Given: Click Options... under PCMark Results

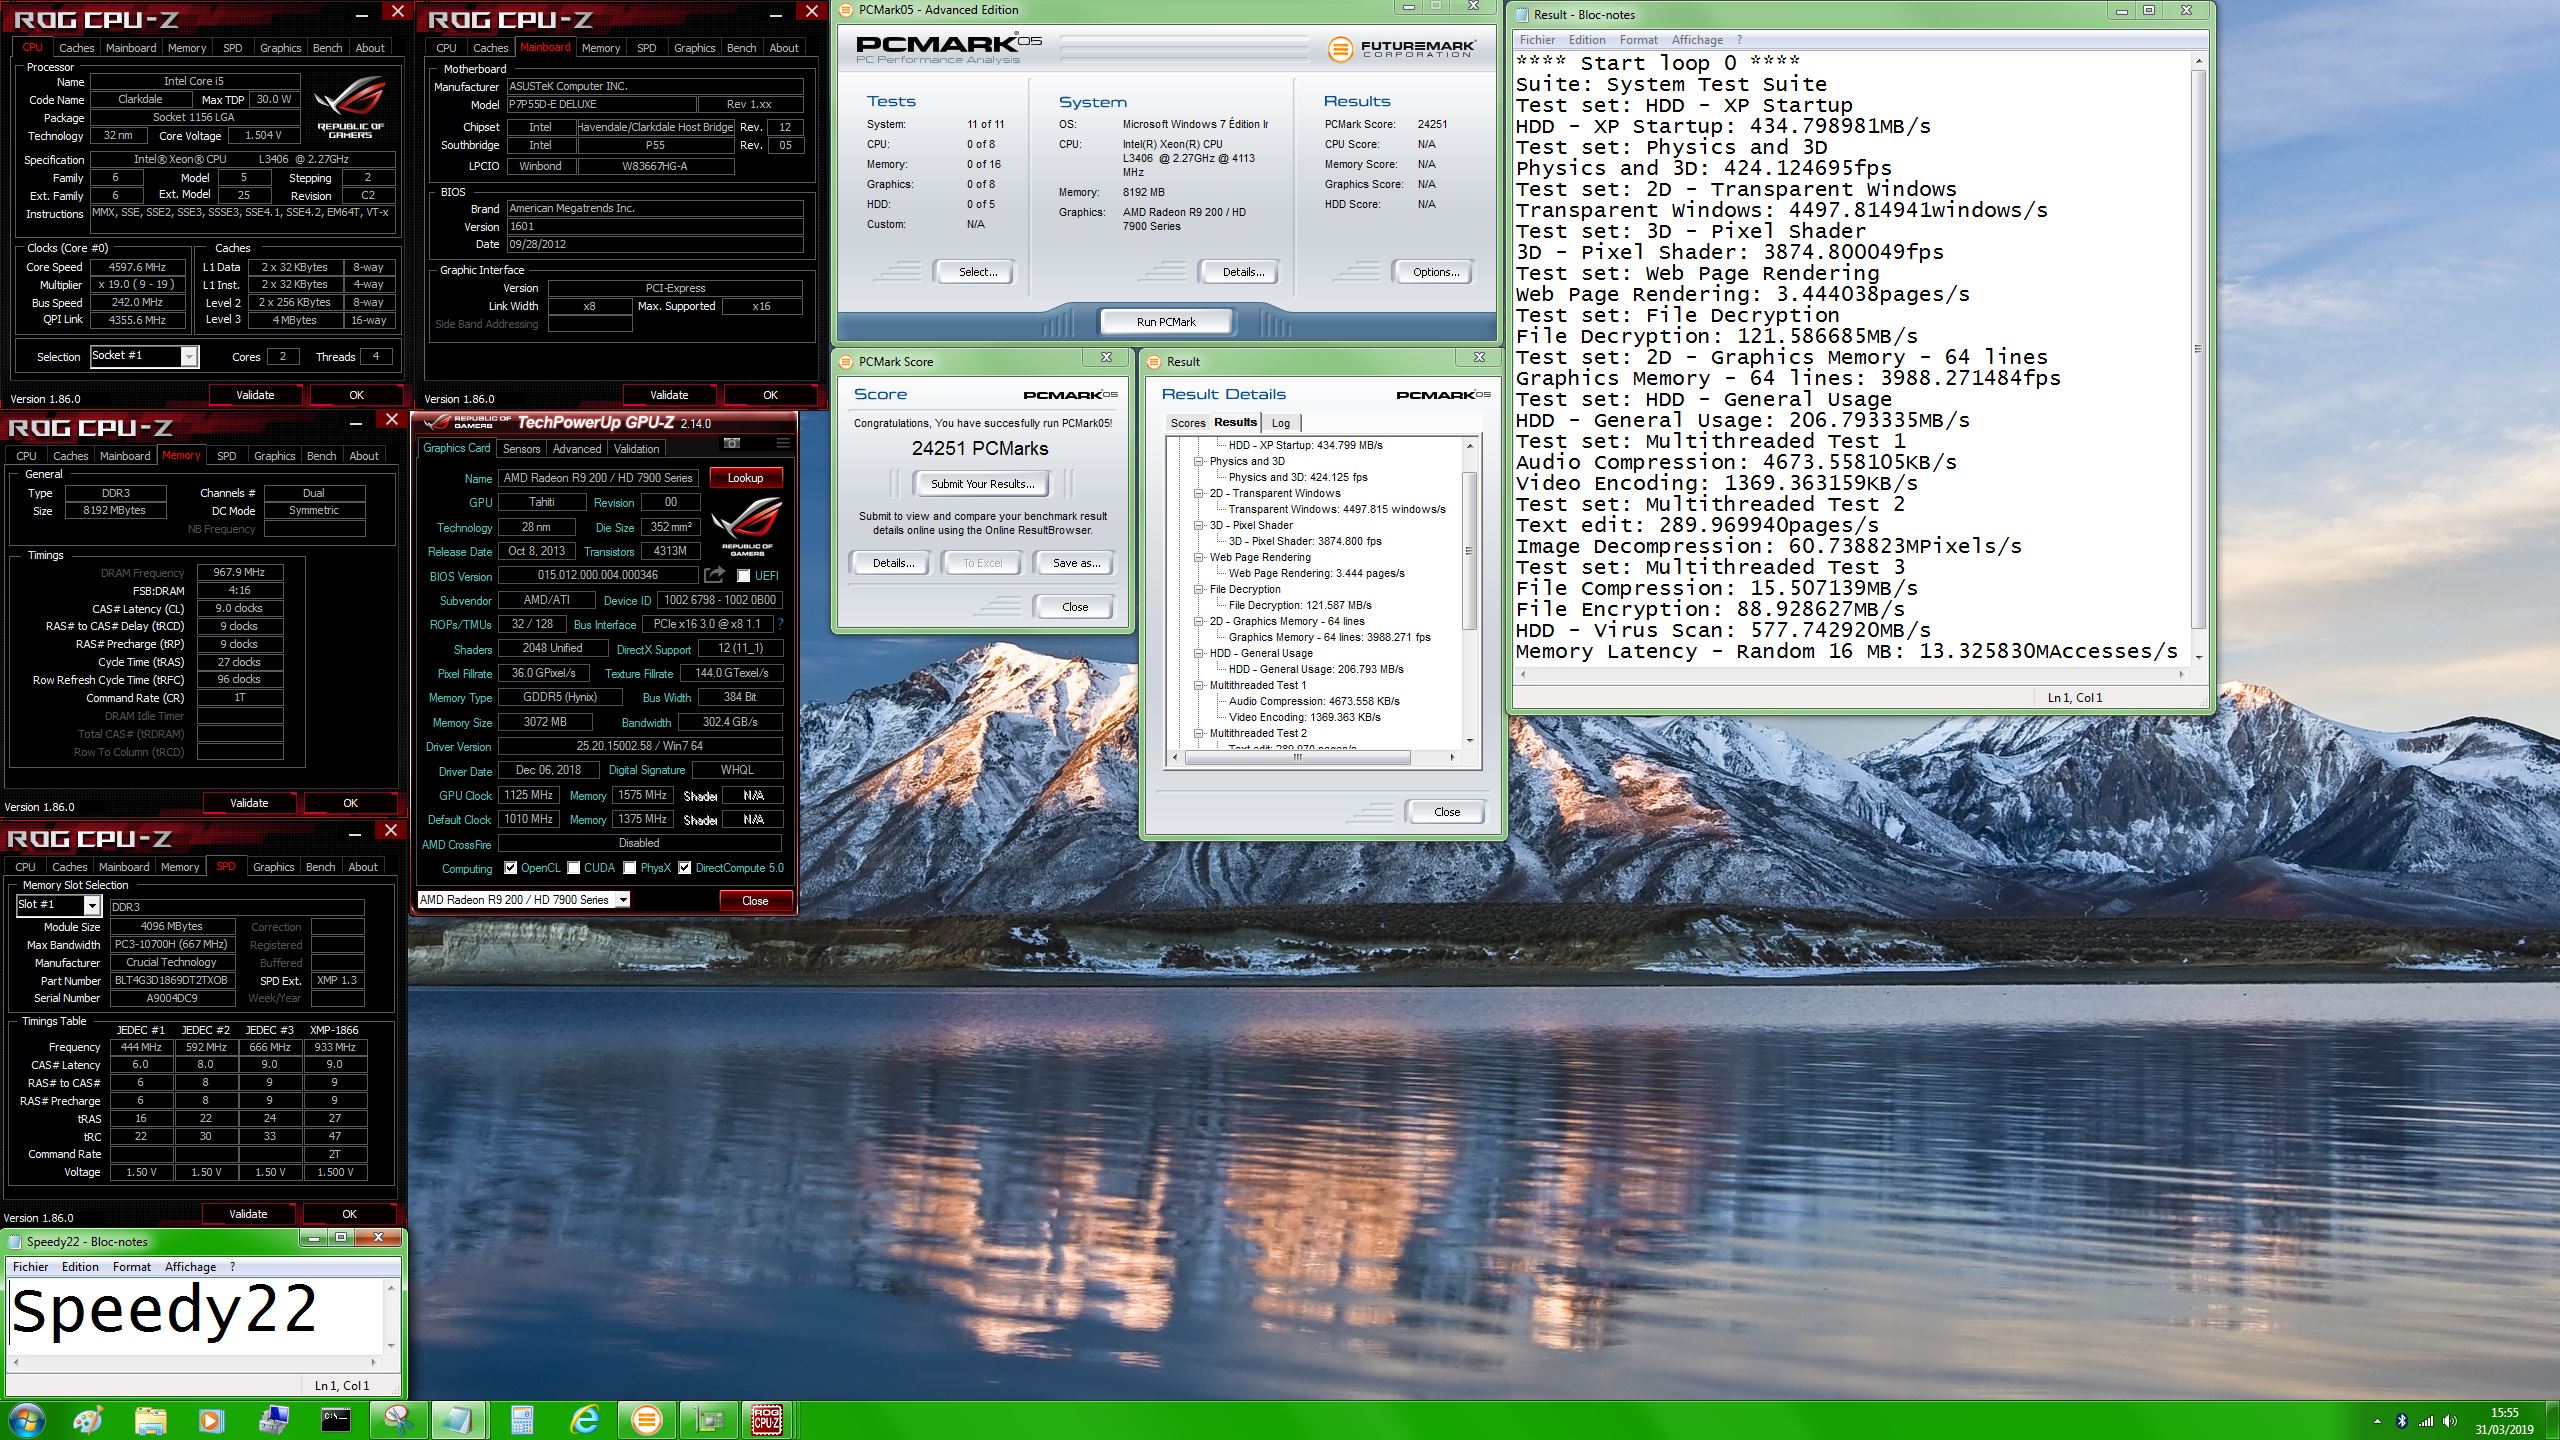Looking at the screenshot, I should [1435, 272].
